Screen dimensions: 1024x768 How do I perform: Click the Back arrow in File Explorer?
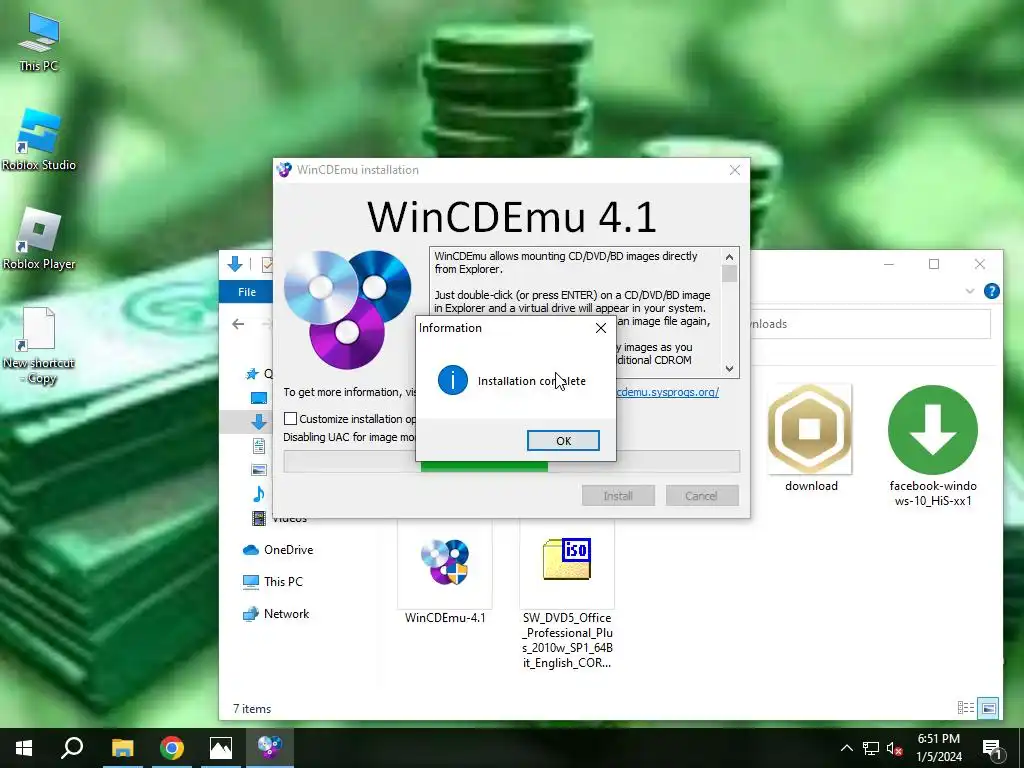pos(238,324)
